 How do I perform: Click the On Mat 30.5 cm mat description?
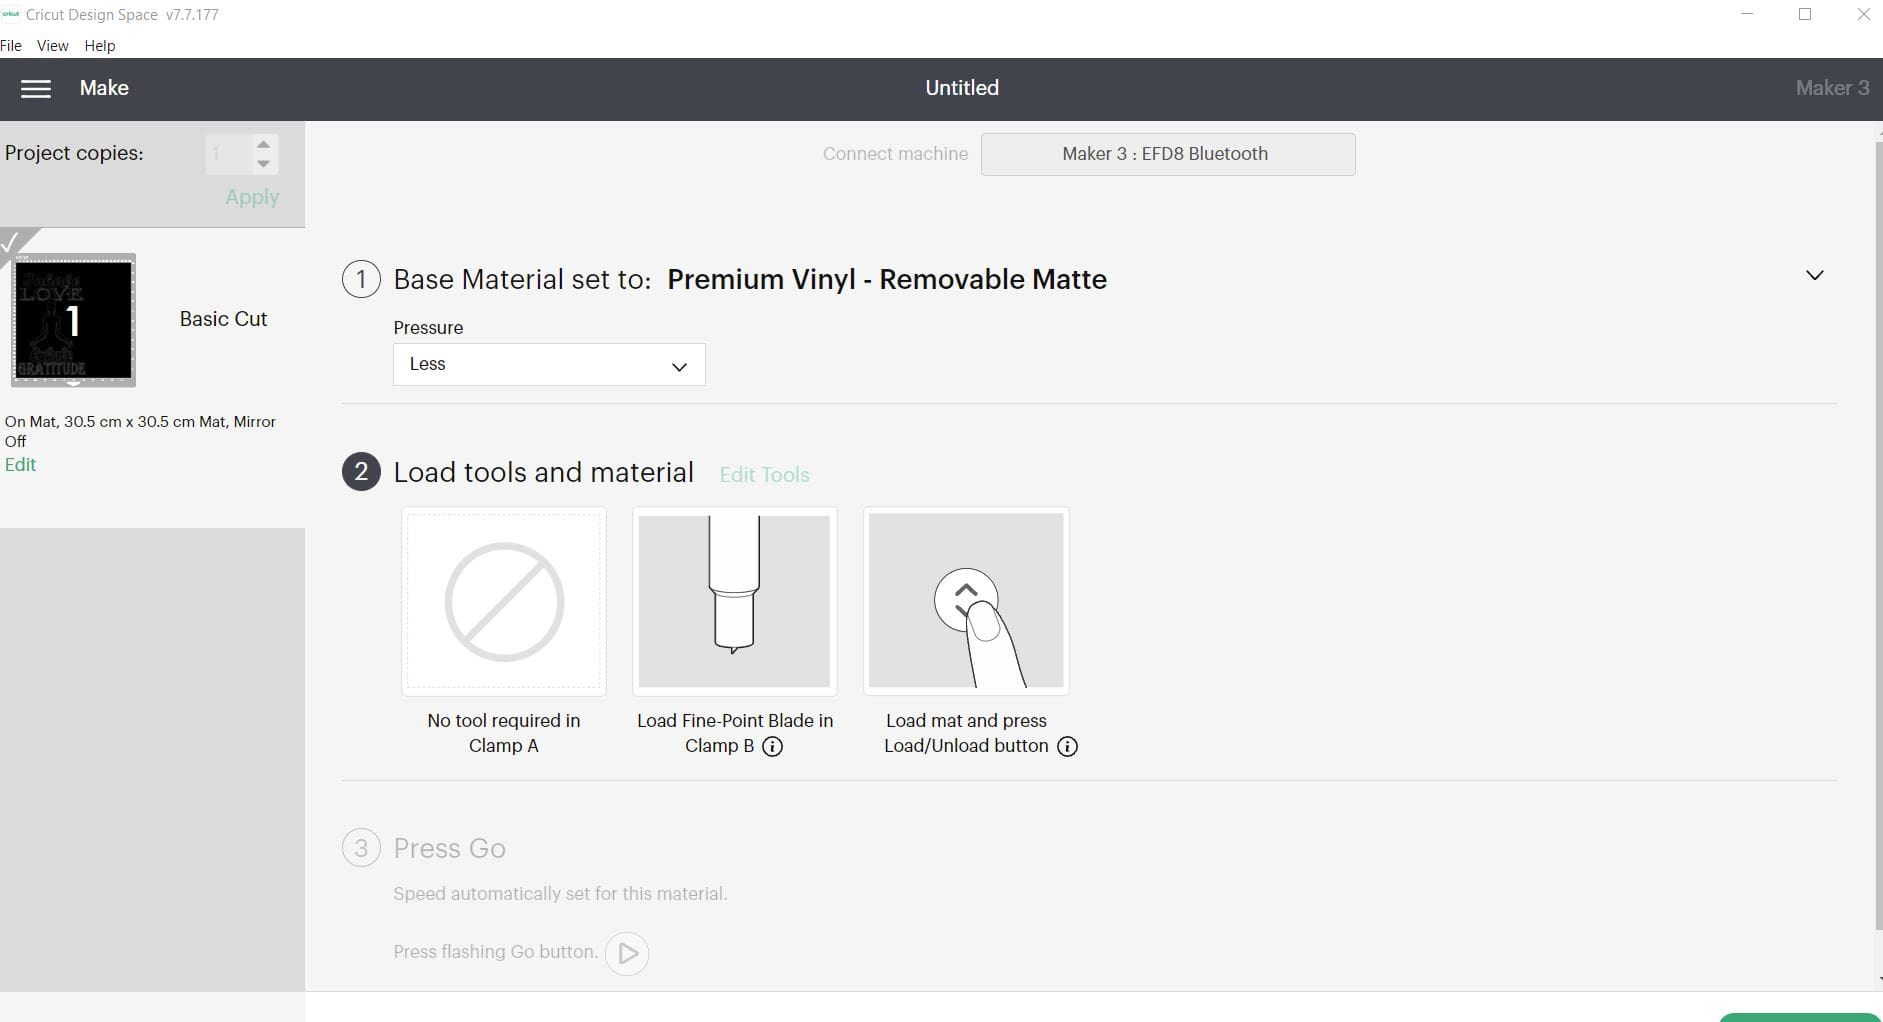pos(140,431)
